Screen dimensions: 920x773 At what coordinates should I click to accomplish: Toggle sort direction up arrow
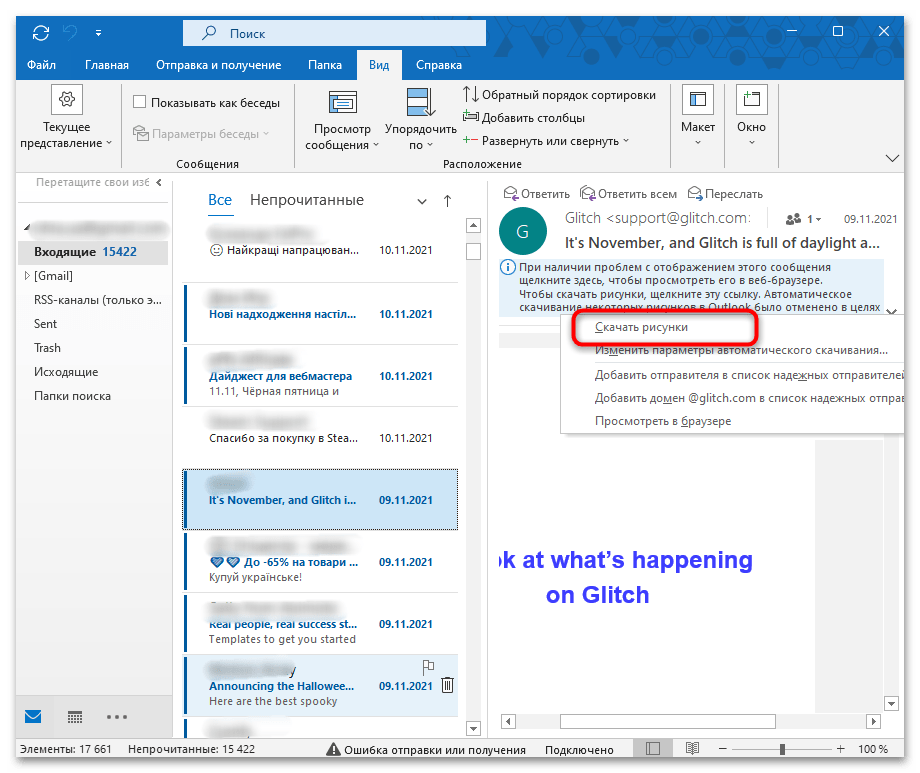[x=447, y=201]
